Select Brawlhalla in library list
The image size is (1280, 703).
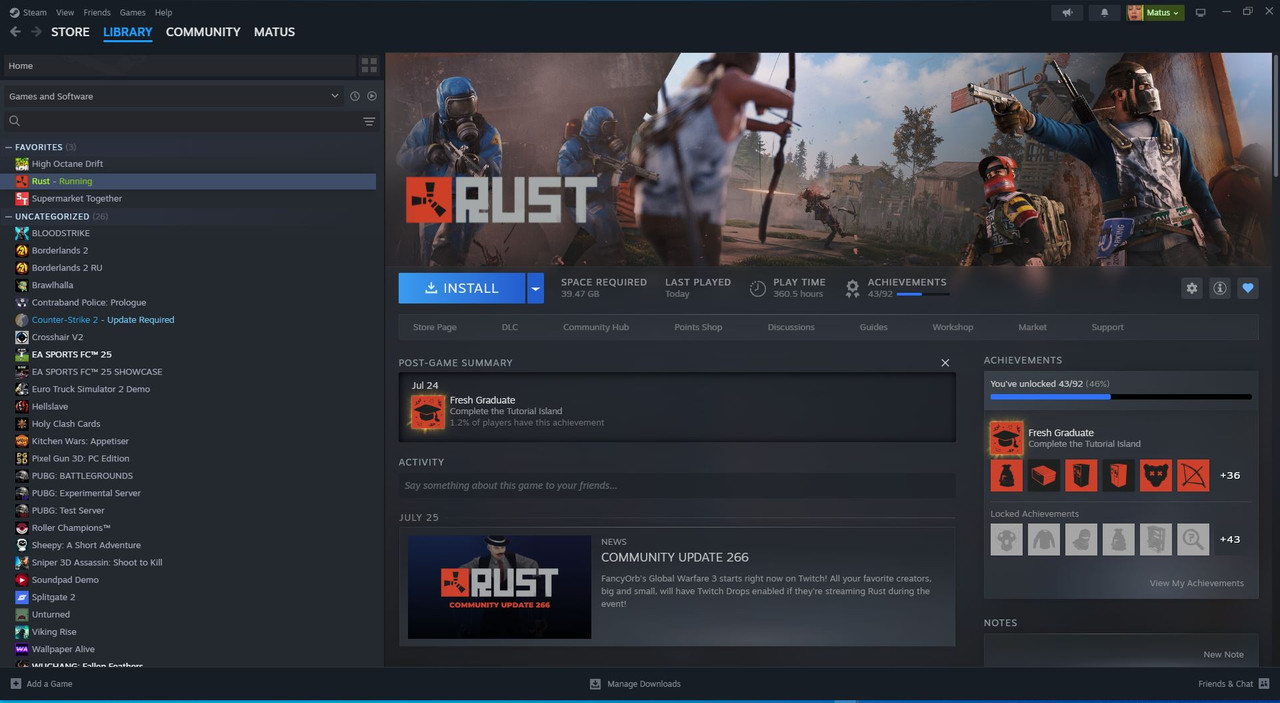click(52, 285)
